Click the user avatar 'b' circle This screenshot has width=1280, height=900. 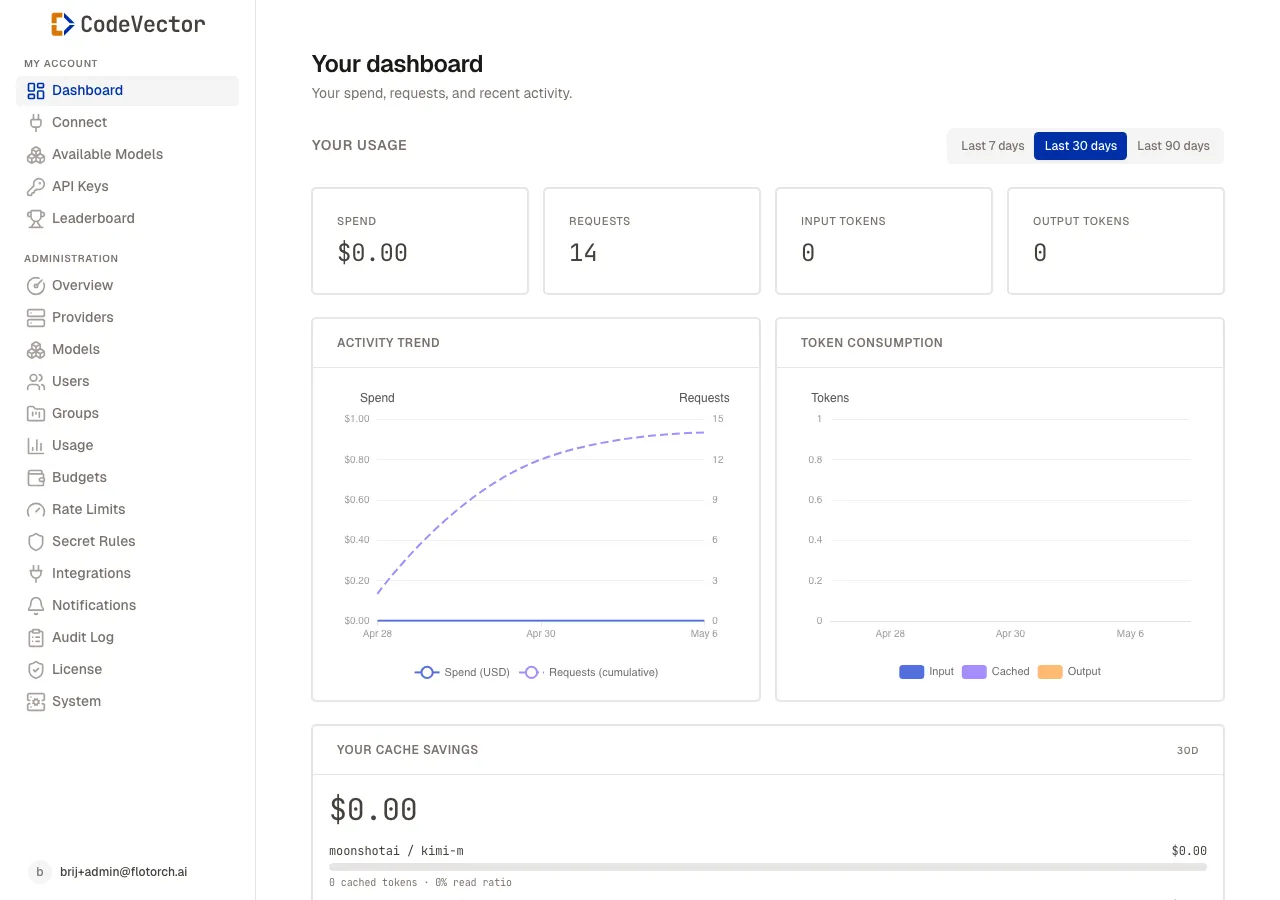(x=39, y=872)
